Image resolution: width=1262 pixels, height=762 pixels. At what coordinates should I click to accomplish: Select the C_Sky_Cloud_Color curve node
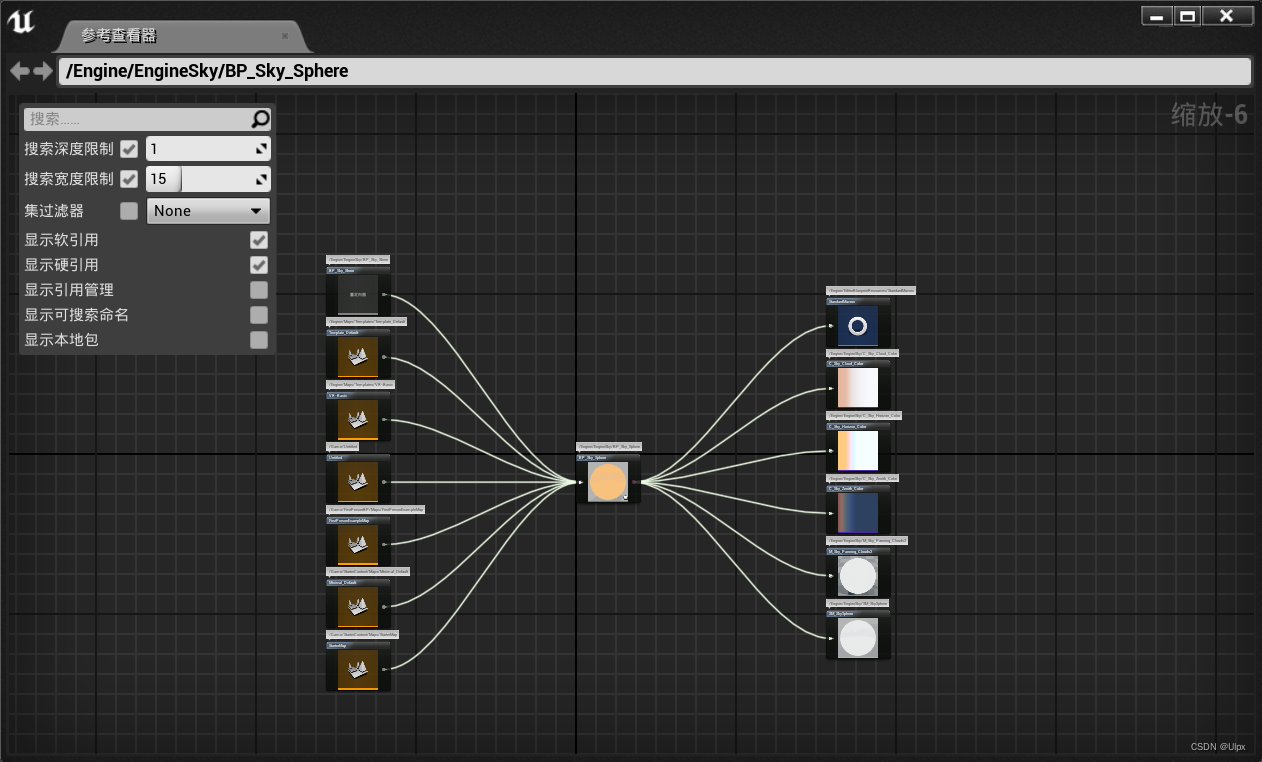tap(858, 388)
